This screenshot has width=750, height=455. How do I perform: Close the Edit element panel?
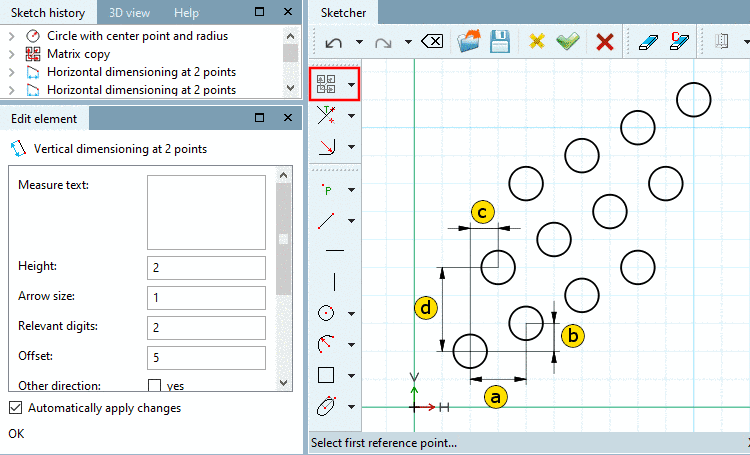pos(287,118)
